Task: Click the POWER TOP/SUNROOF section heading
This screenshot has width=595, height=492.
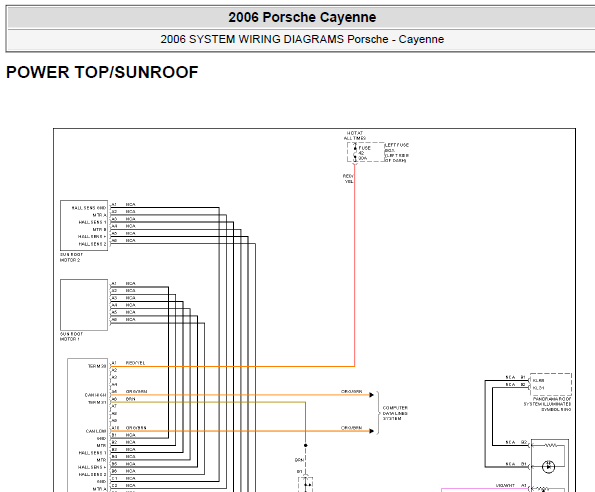Action: point(102,72)
